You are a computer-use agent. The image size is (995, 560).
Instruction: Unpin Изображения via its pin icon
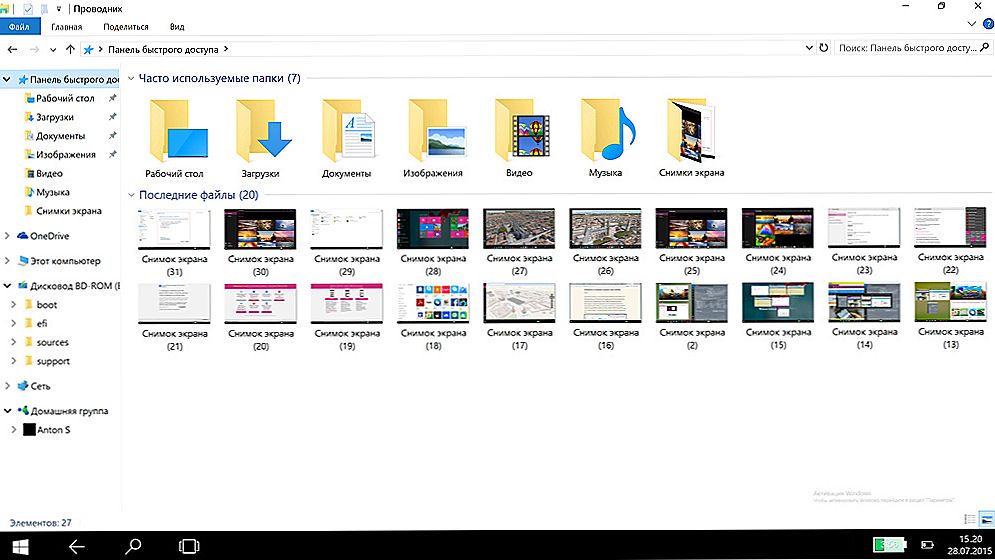112,154
